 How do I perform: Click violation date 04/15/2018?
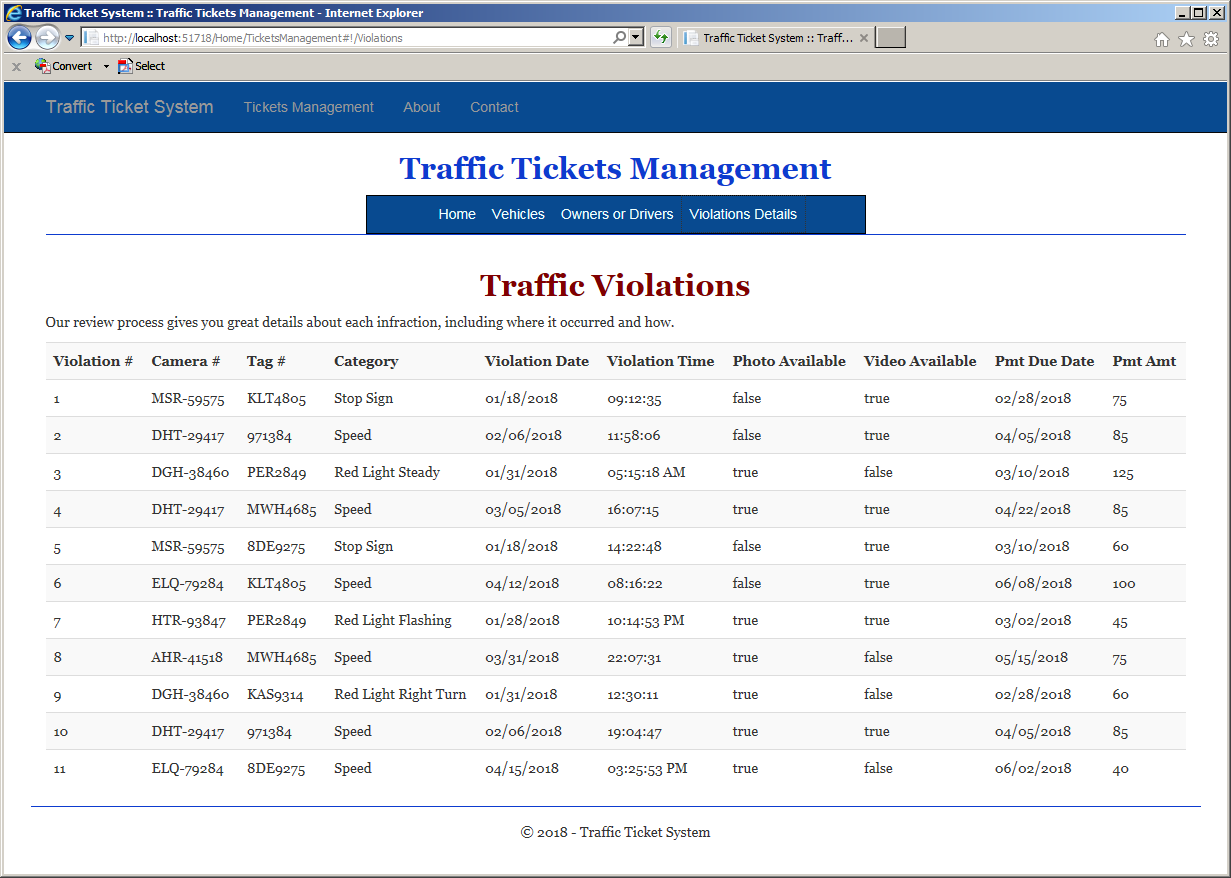coord(522,768)
